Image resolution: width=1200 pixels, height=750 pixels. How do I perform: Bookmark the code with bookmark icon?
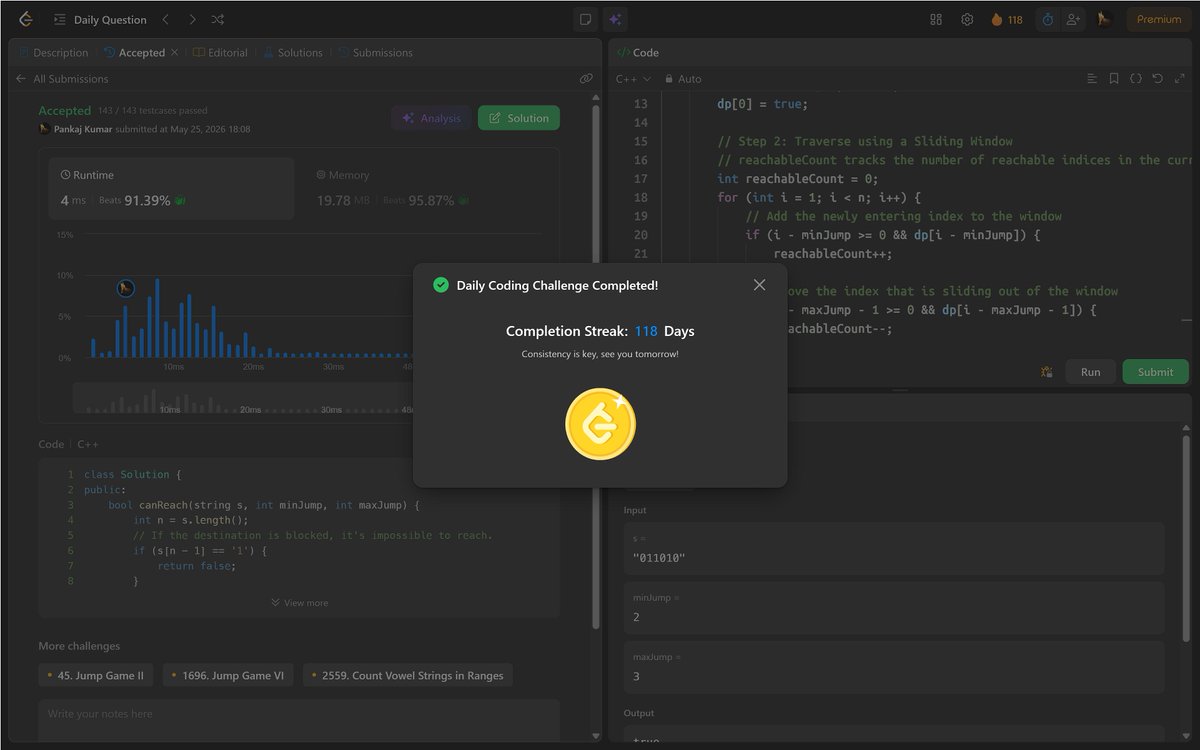1114,78
